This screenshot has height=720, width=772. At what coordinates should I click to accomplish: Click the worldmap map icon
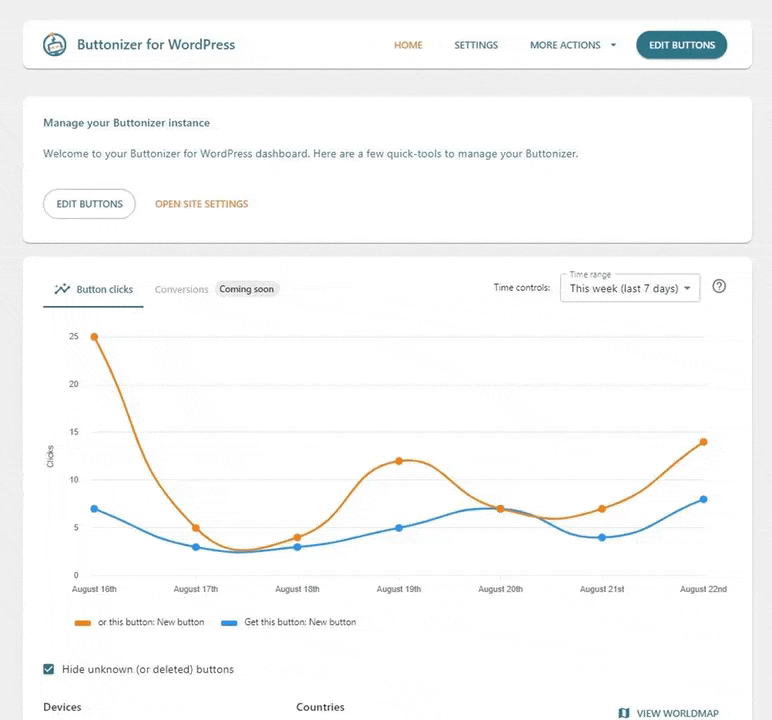click(x=624, y=713)
